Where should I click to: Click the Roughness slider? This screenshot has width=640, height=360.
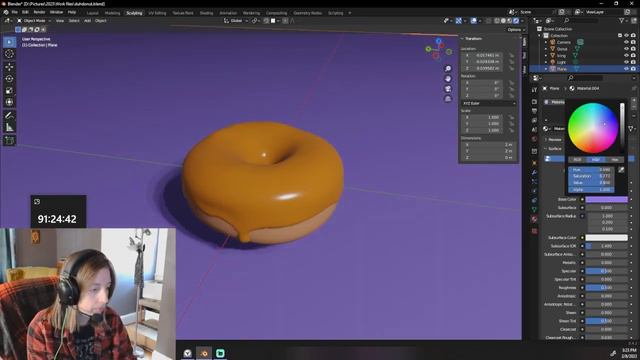[x=607, y=288]
